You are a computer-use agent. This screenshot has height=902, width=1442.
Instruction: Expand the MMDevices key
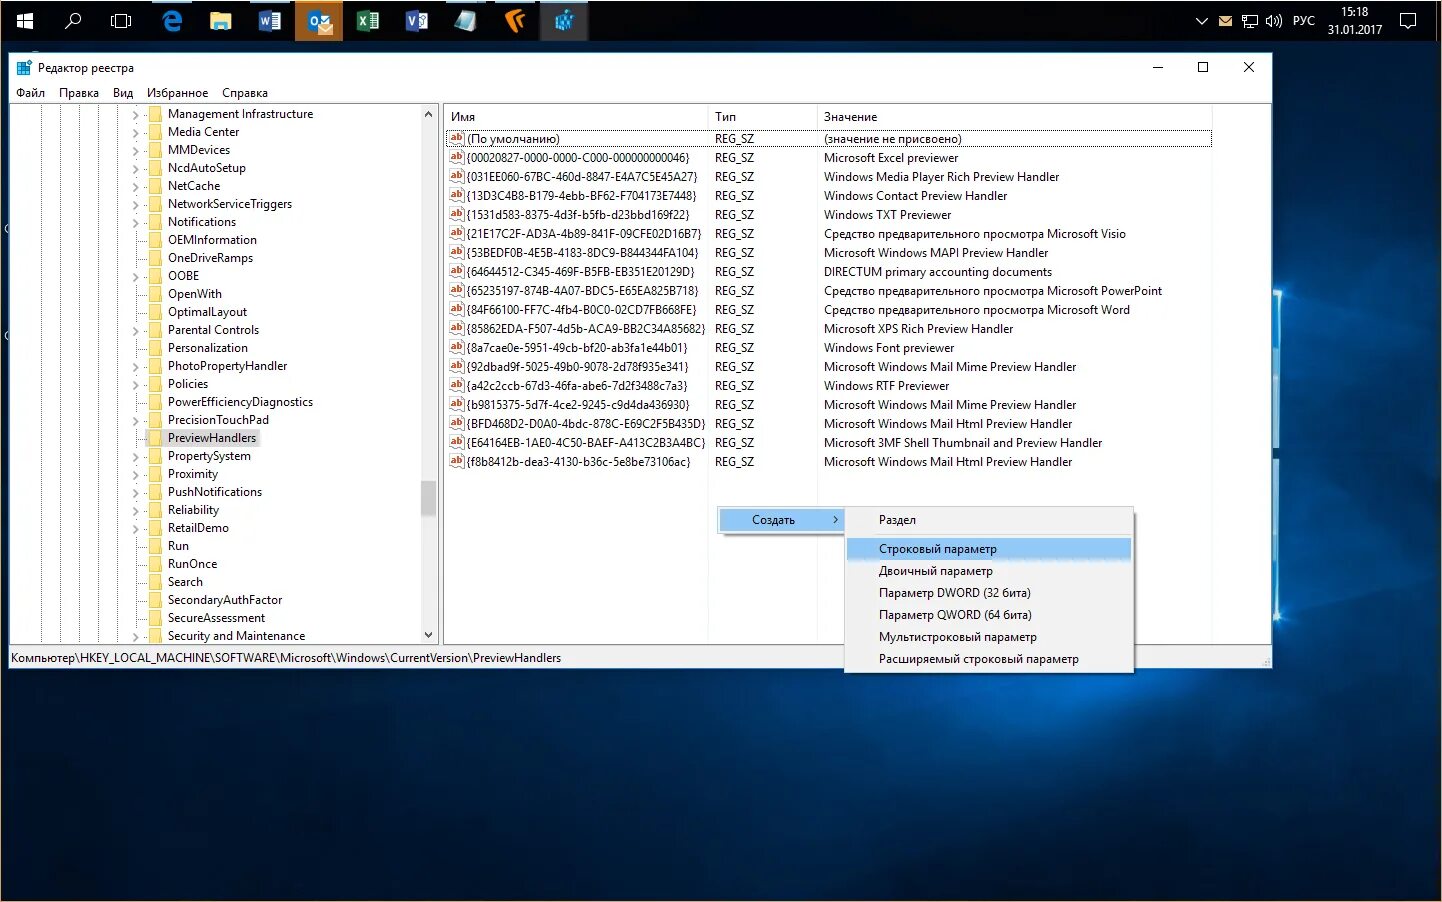(x=136, y=151)
